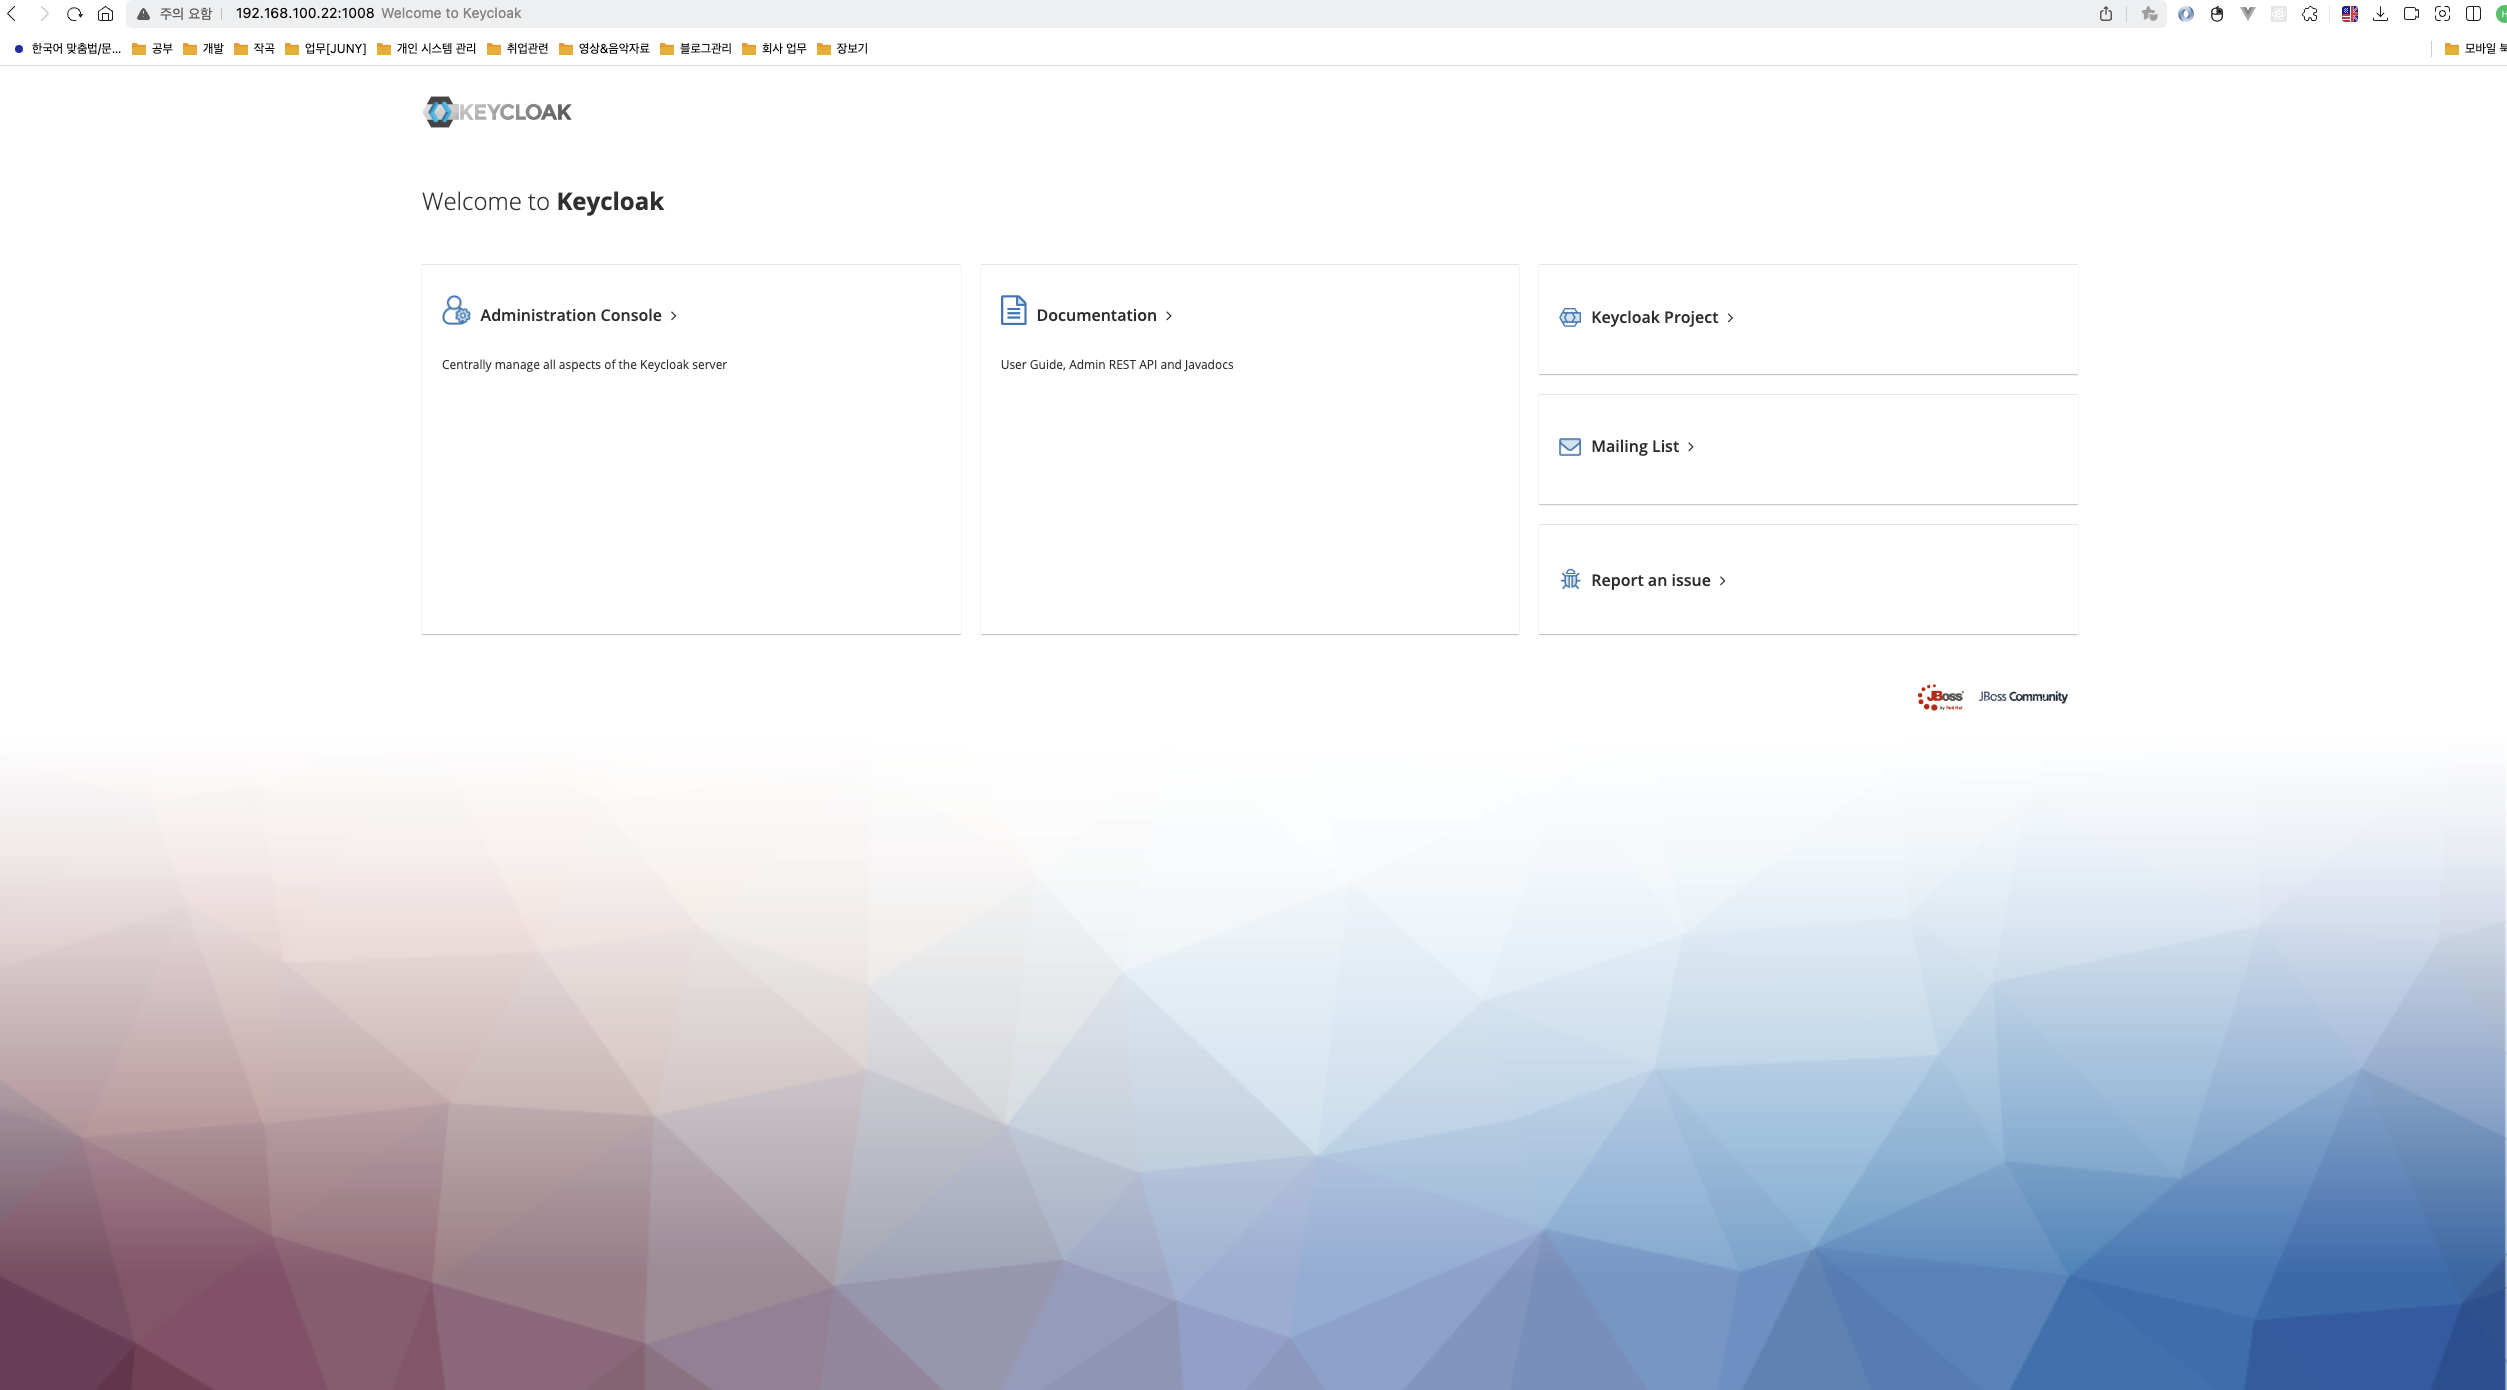Click the bookmark star icon in address bar

pos(2148,14)
